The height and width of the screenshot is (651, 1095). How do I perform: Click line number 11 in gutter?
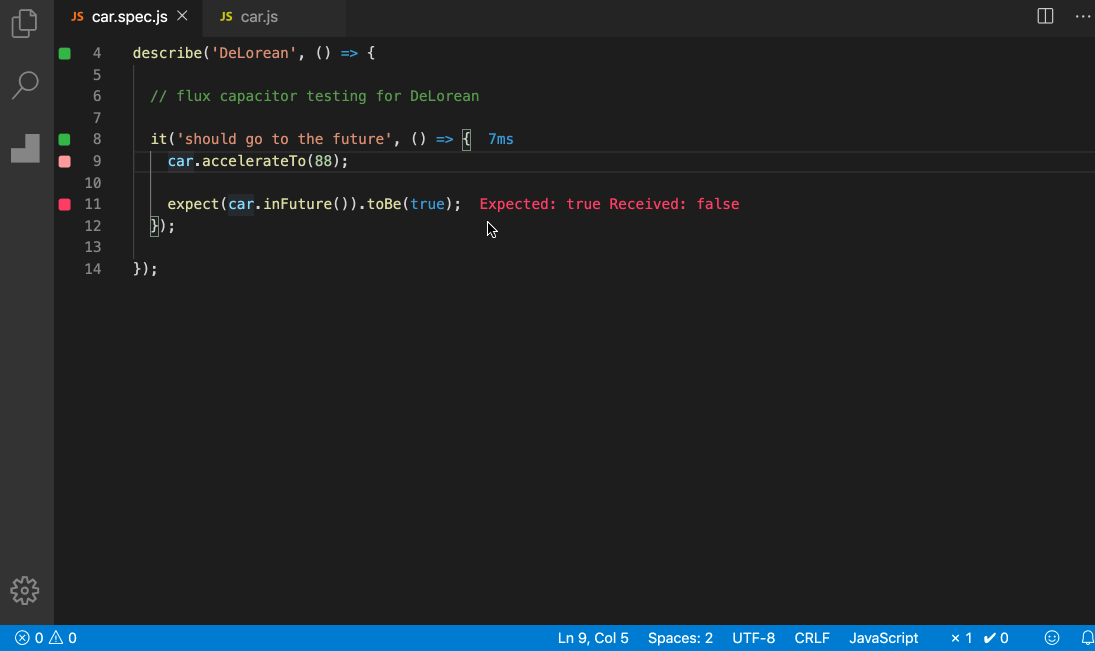(x=93, y=204)
